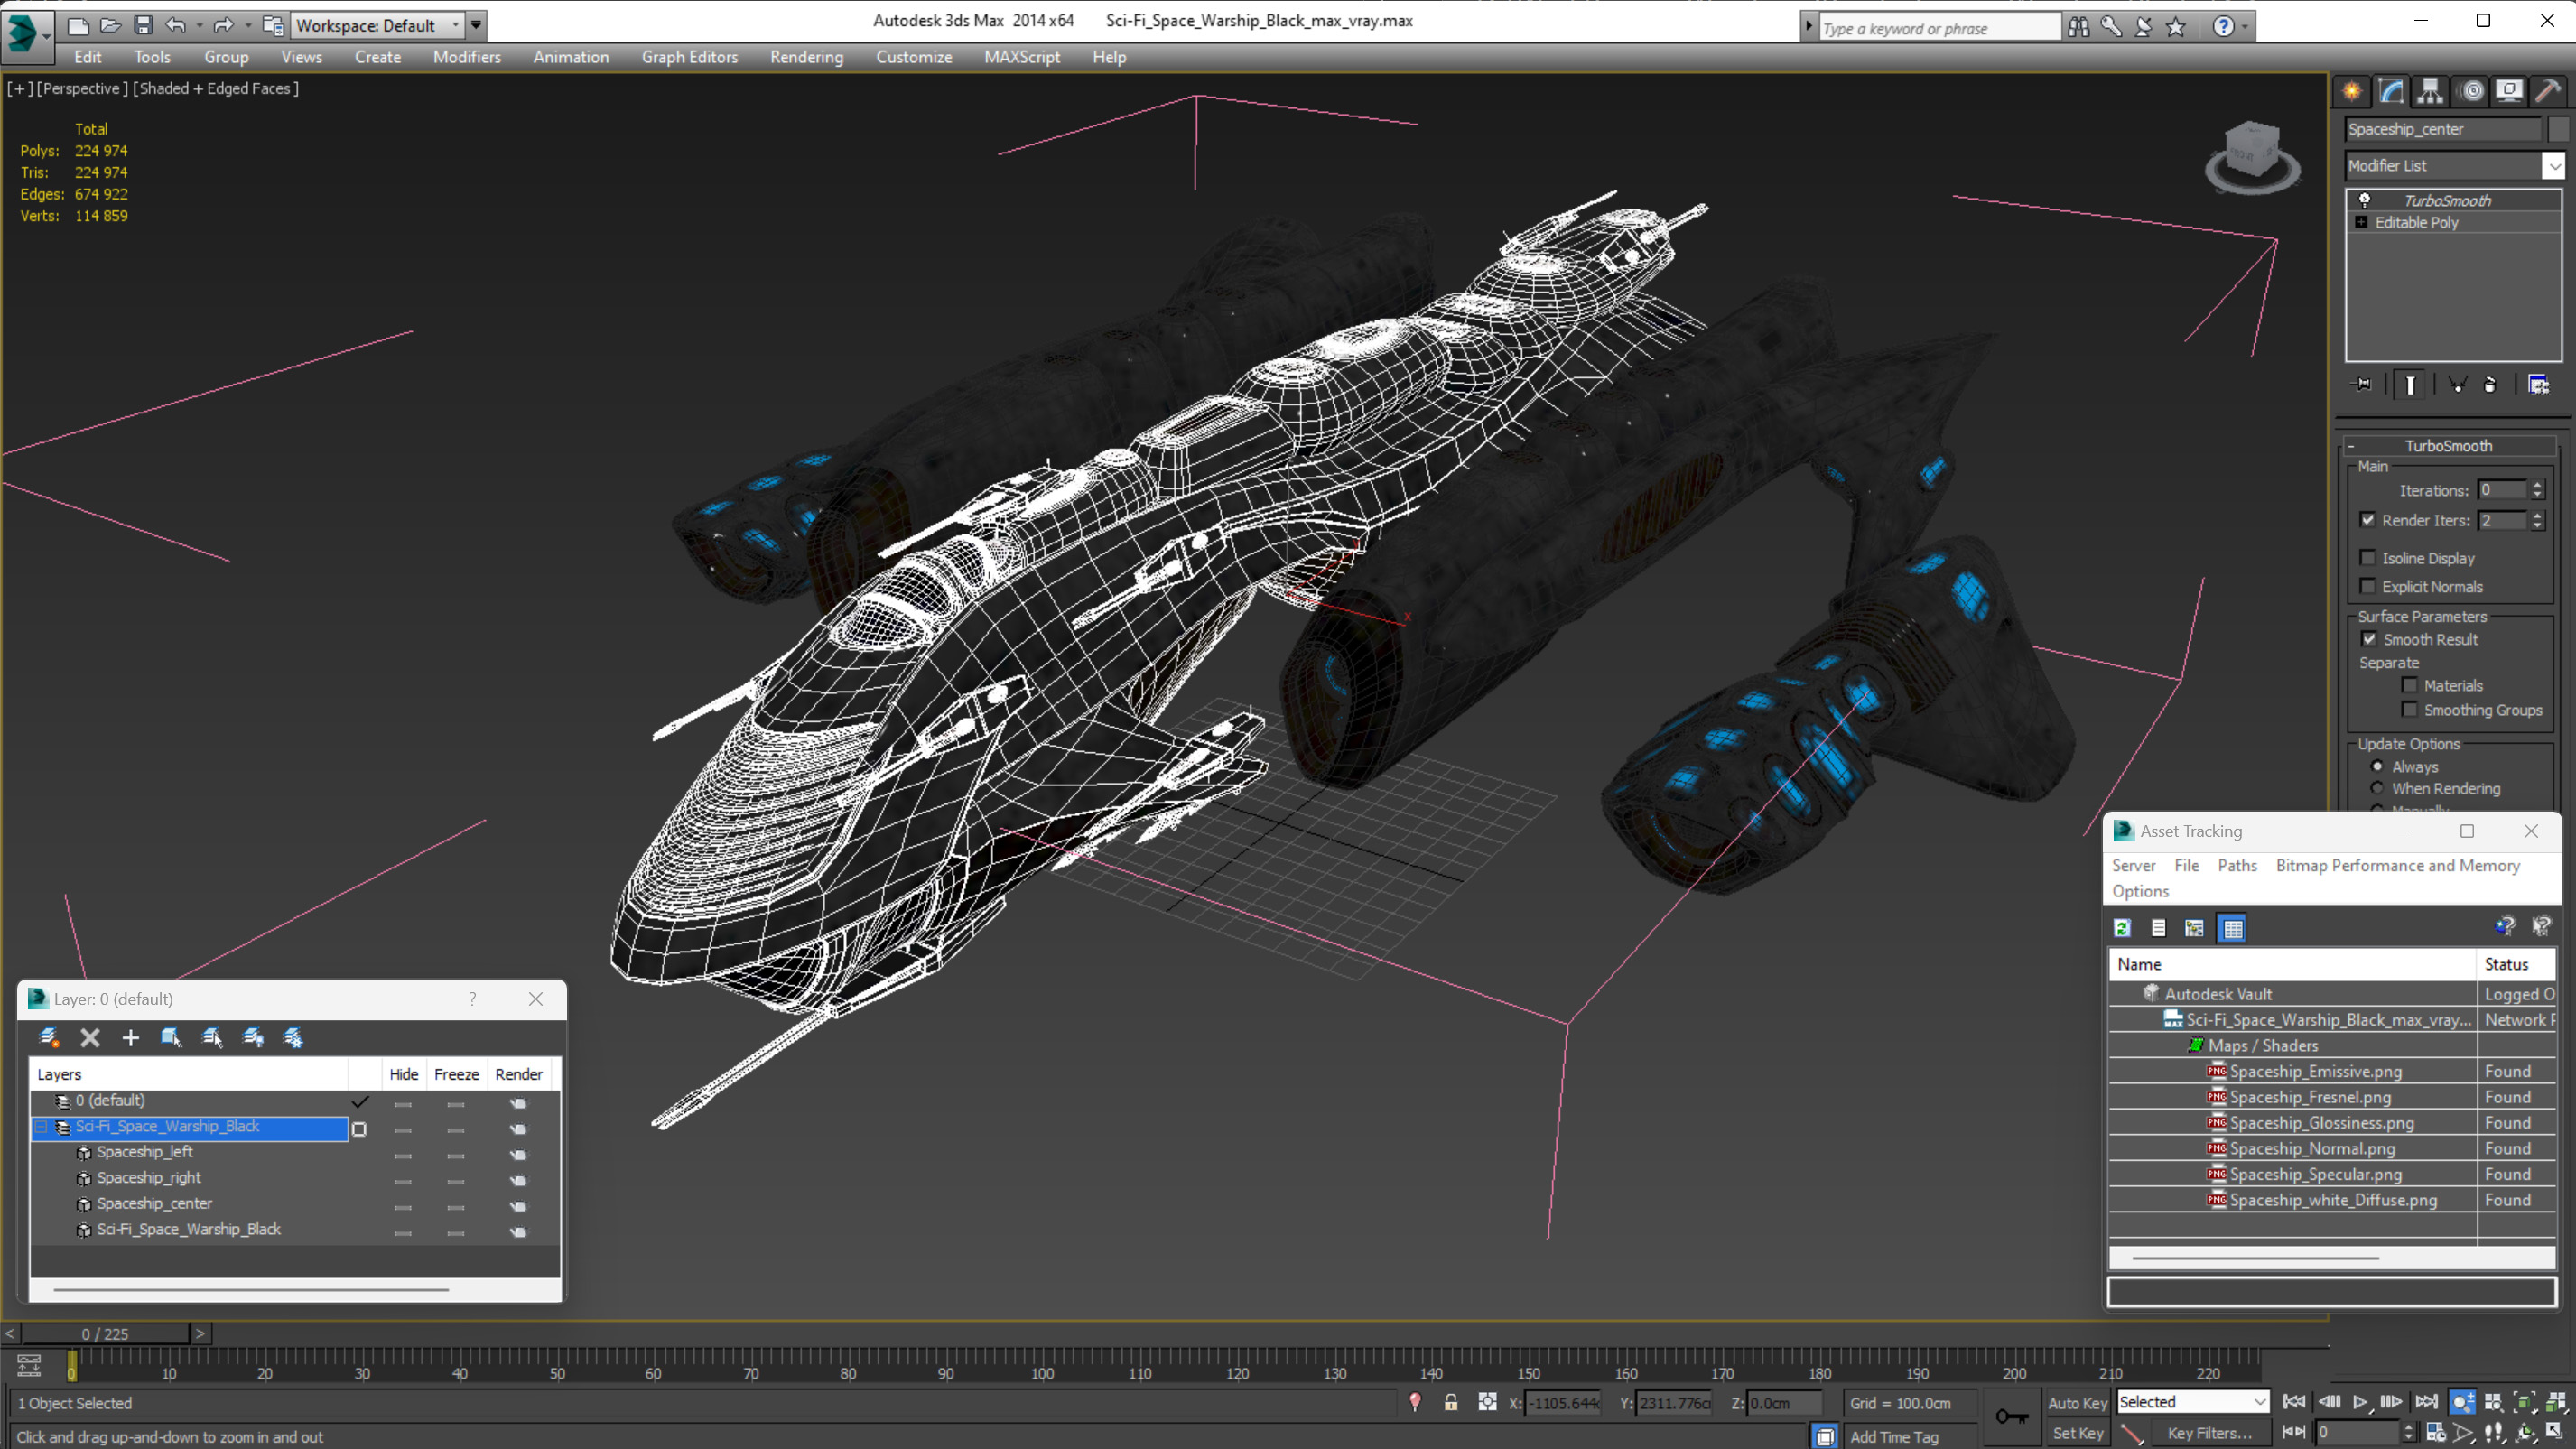This screenshot has height=1449, width=2576.
Task: Toggle TurboSmooth modifier lightbulb
Action: tap(2365, 200)
